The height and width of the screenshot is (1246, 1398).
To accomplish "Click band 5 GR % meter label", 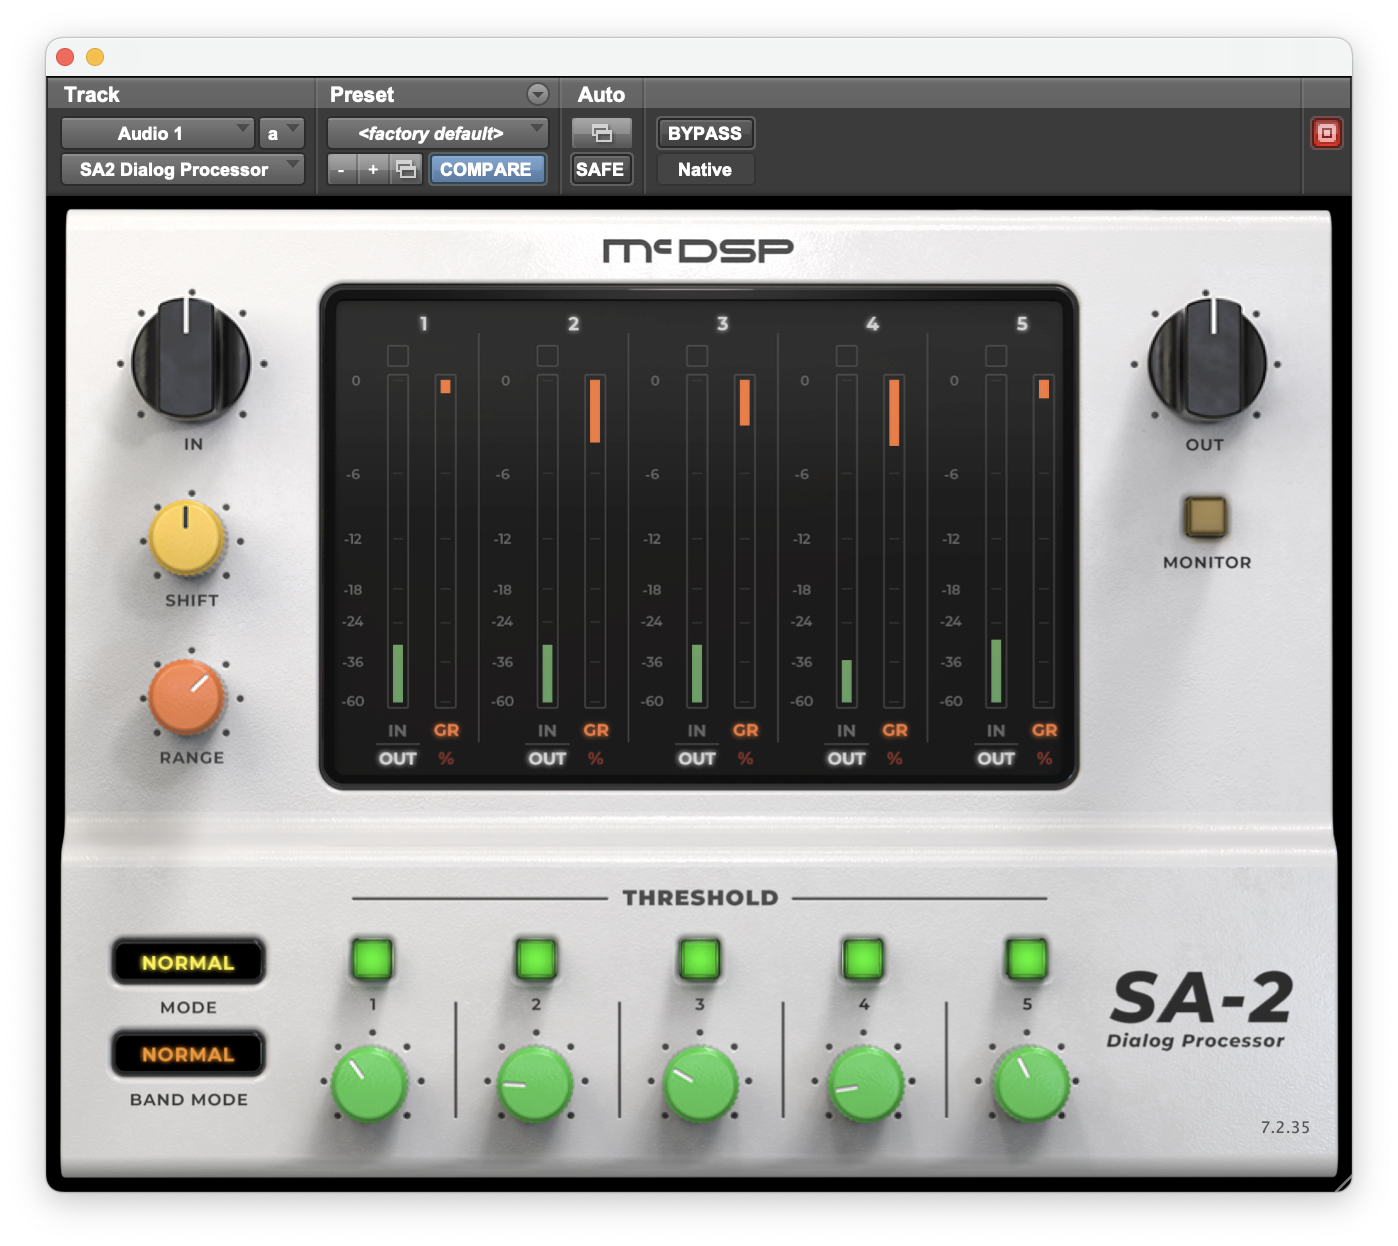I will click(x=1044, y=745).
